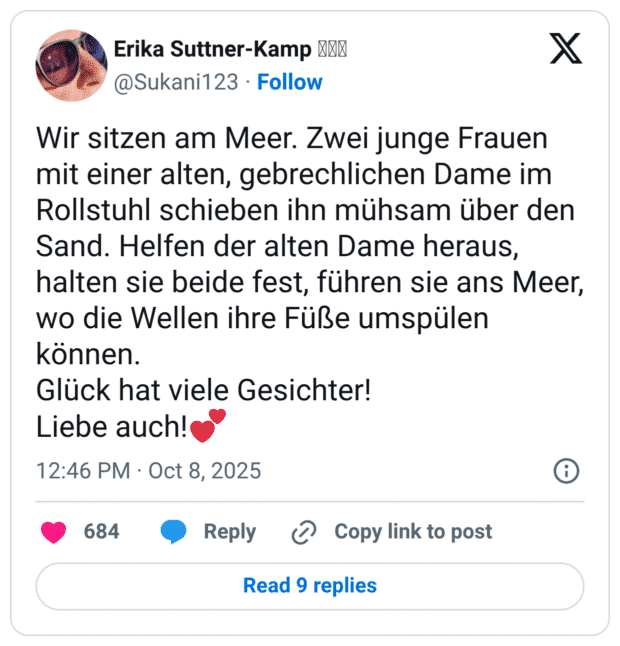
Task: Click the line "Glück hat viele Gesichter!"
Action: pos(203,390)
